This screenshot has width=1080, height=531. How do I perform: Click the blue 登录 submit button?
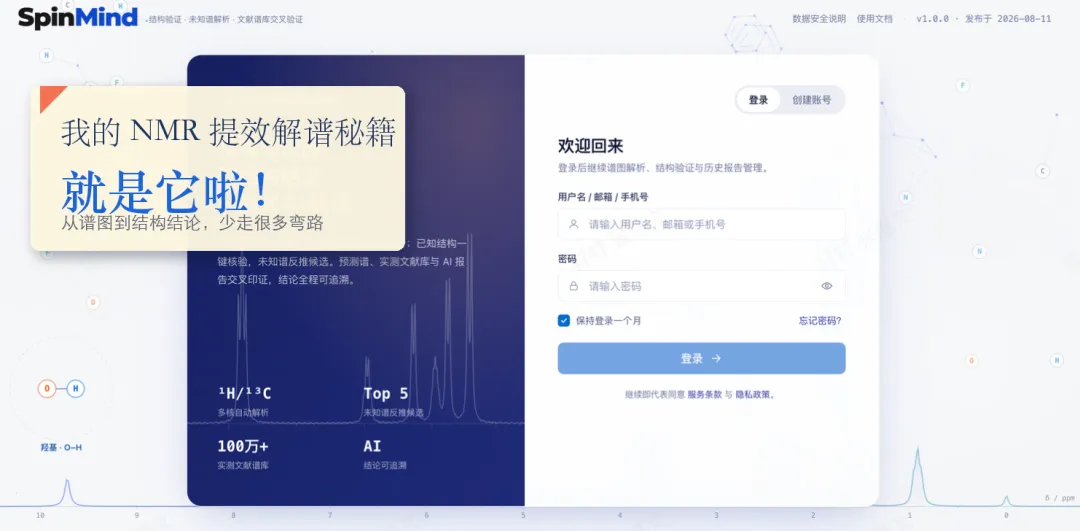tap(701, 358)
